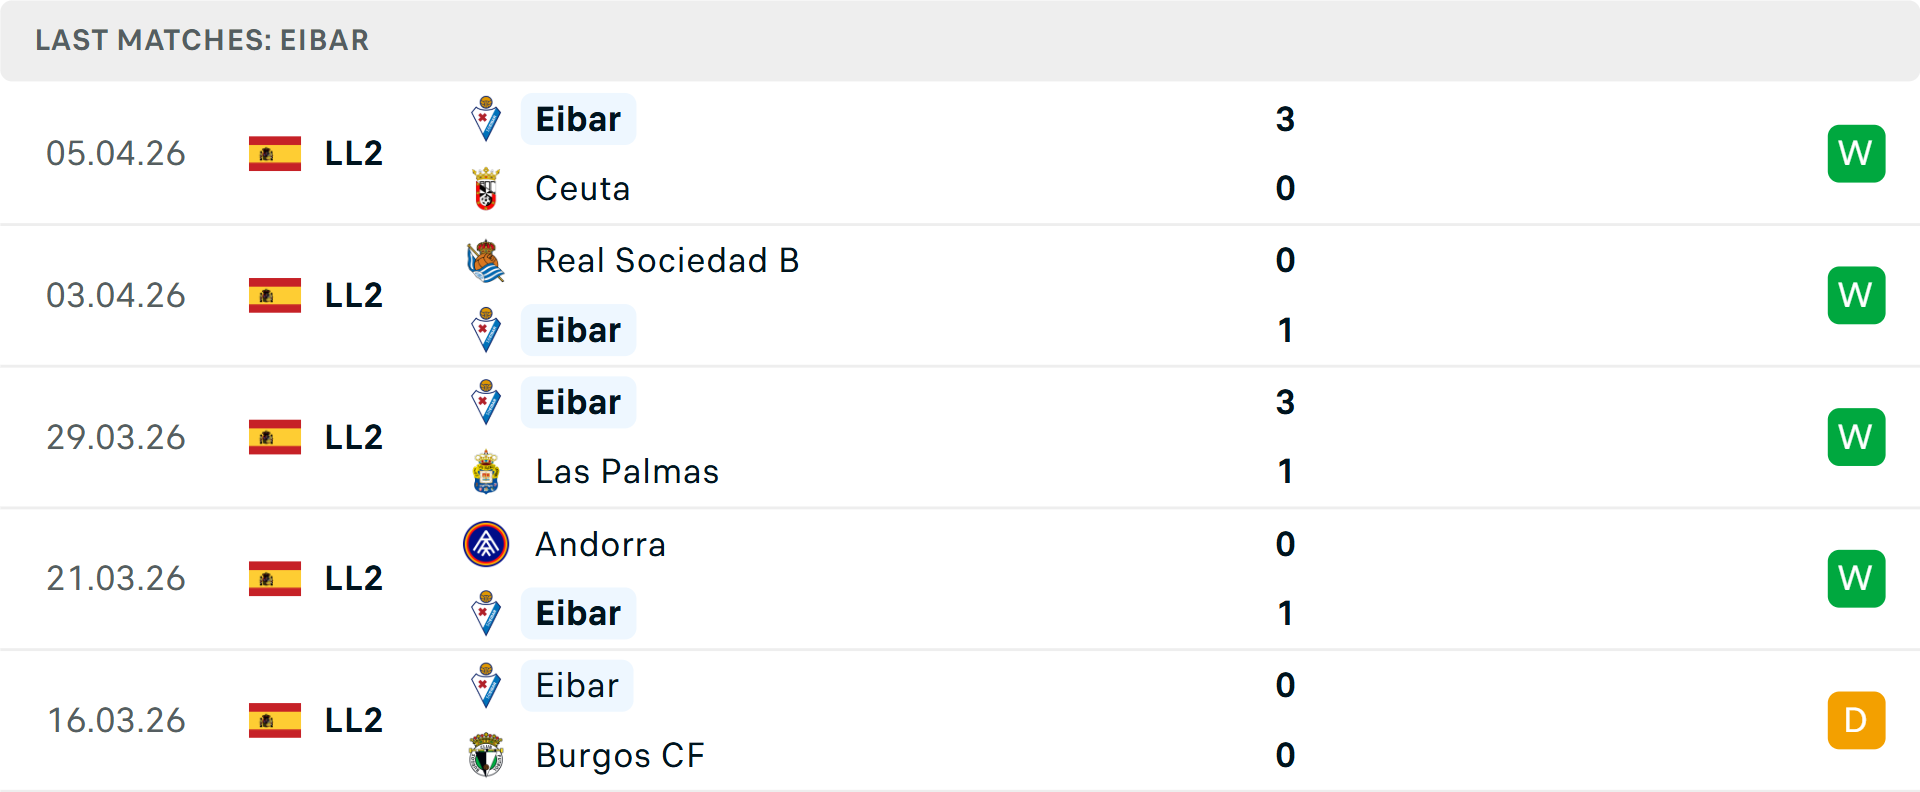This screenshot has width=1920, height=792.
Task: Click the Spain flag beside the 16.03.26 match
Action: pyautogui.click(x=275, y=720)
